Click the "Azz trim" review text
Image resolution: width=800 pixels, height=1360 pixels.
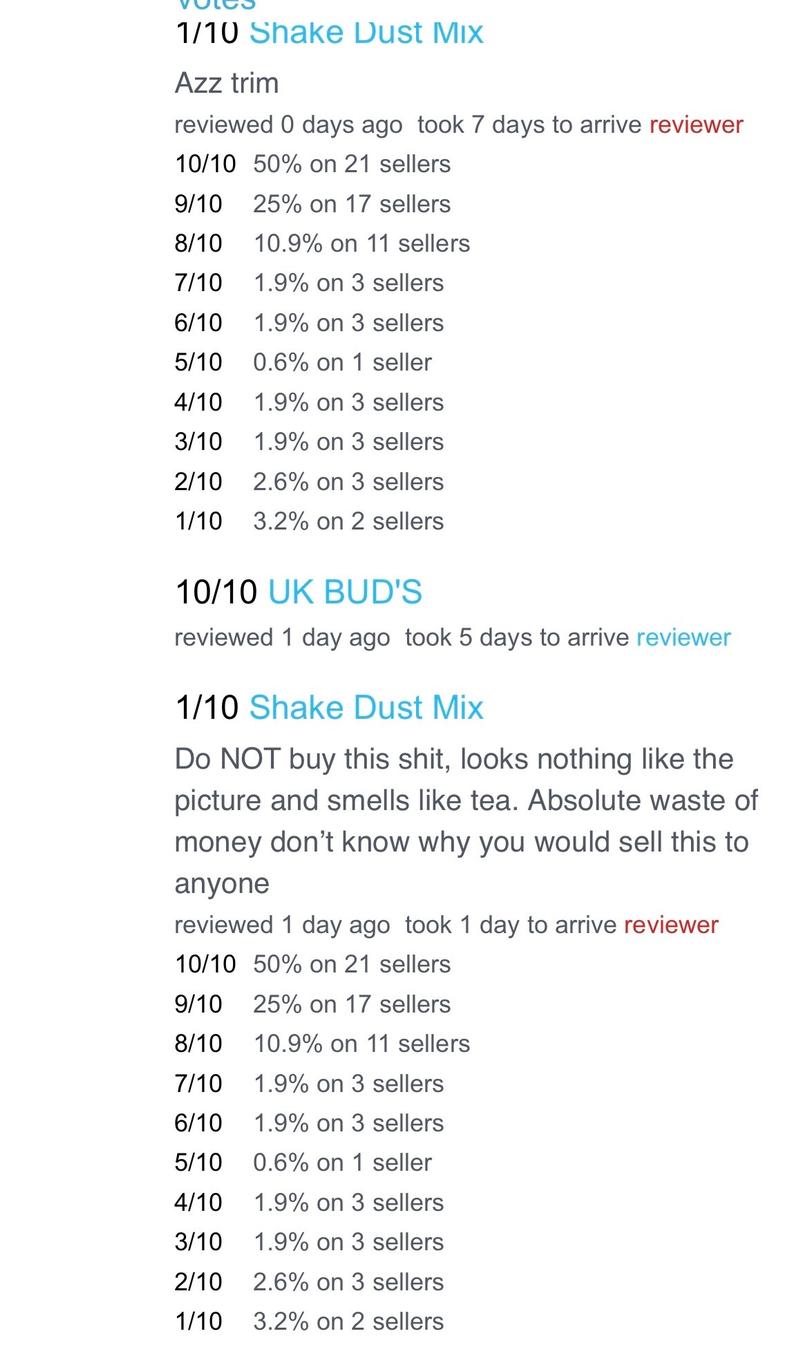226,83
